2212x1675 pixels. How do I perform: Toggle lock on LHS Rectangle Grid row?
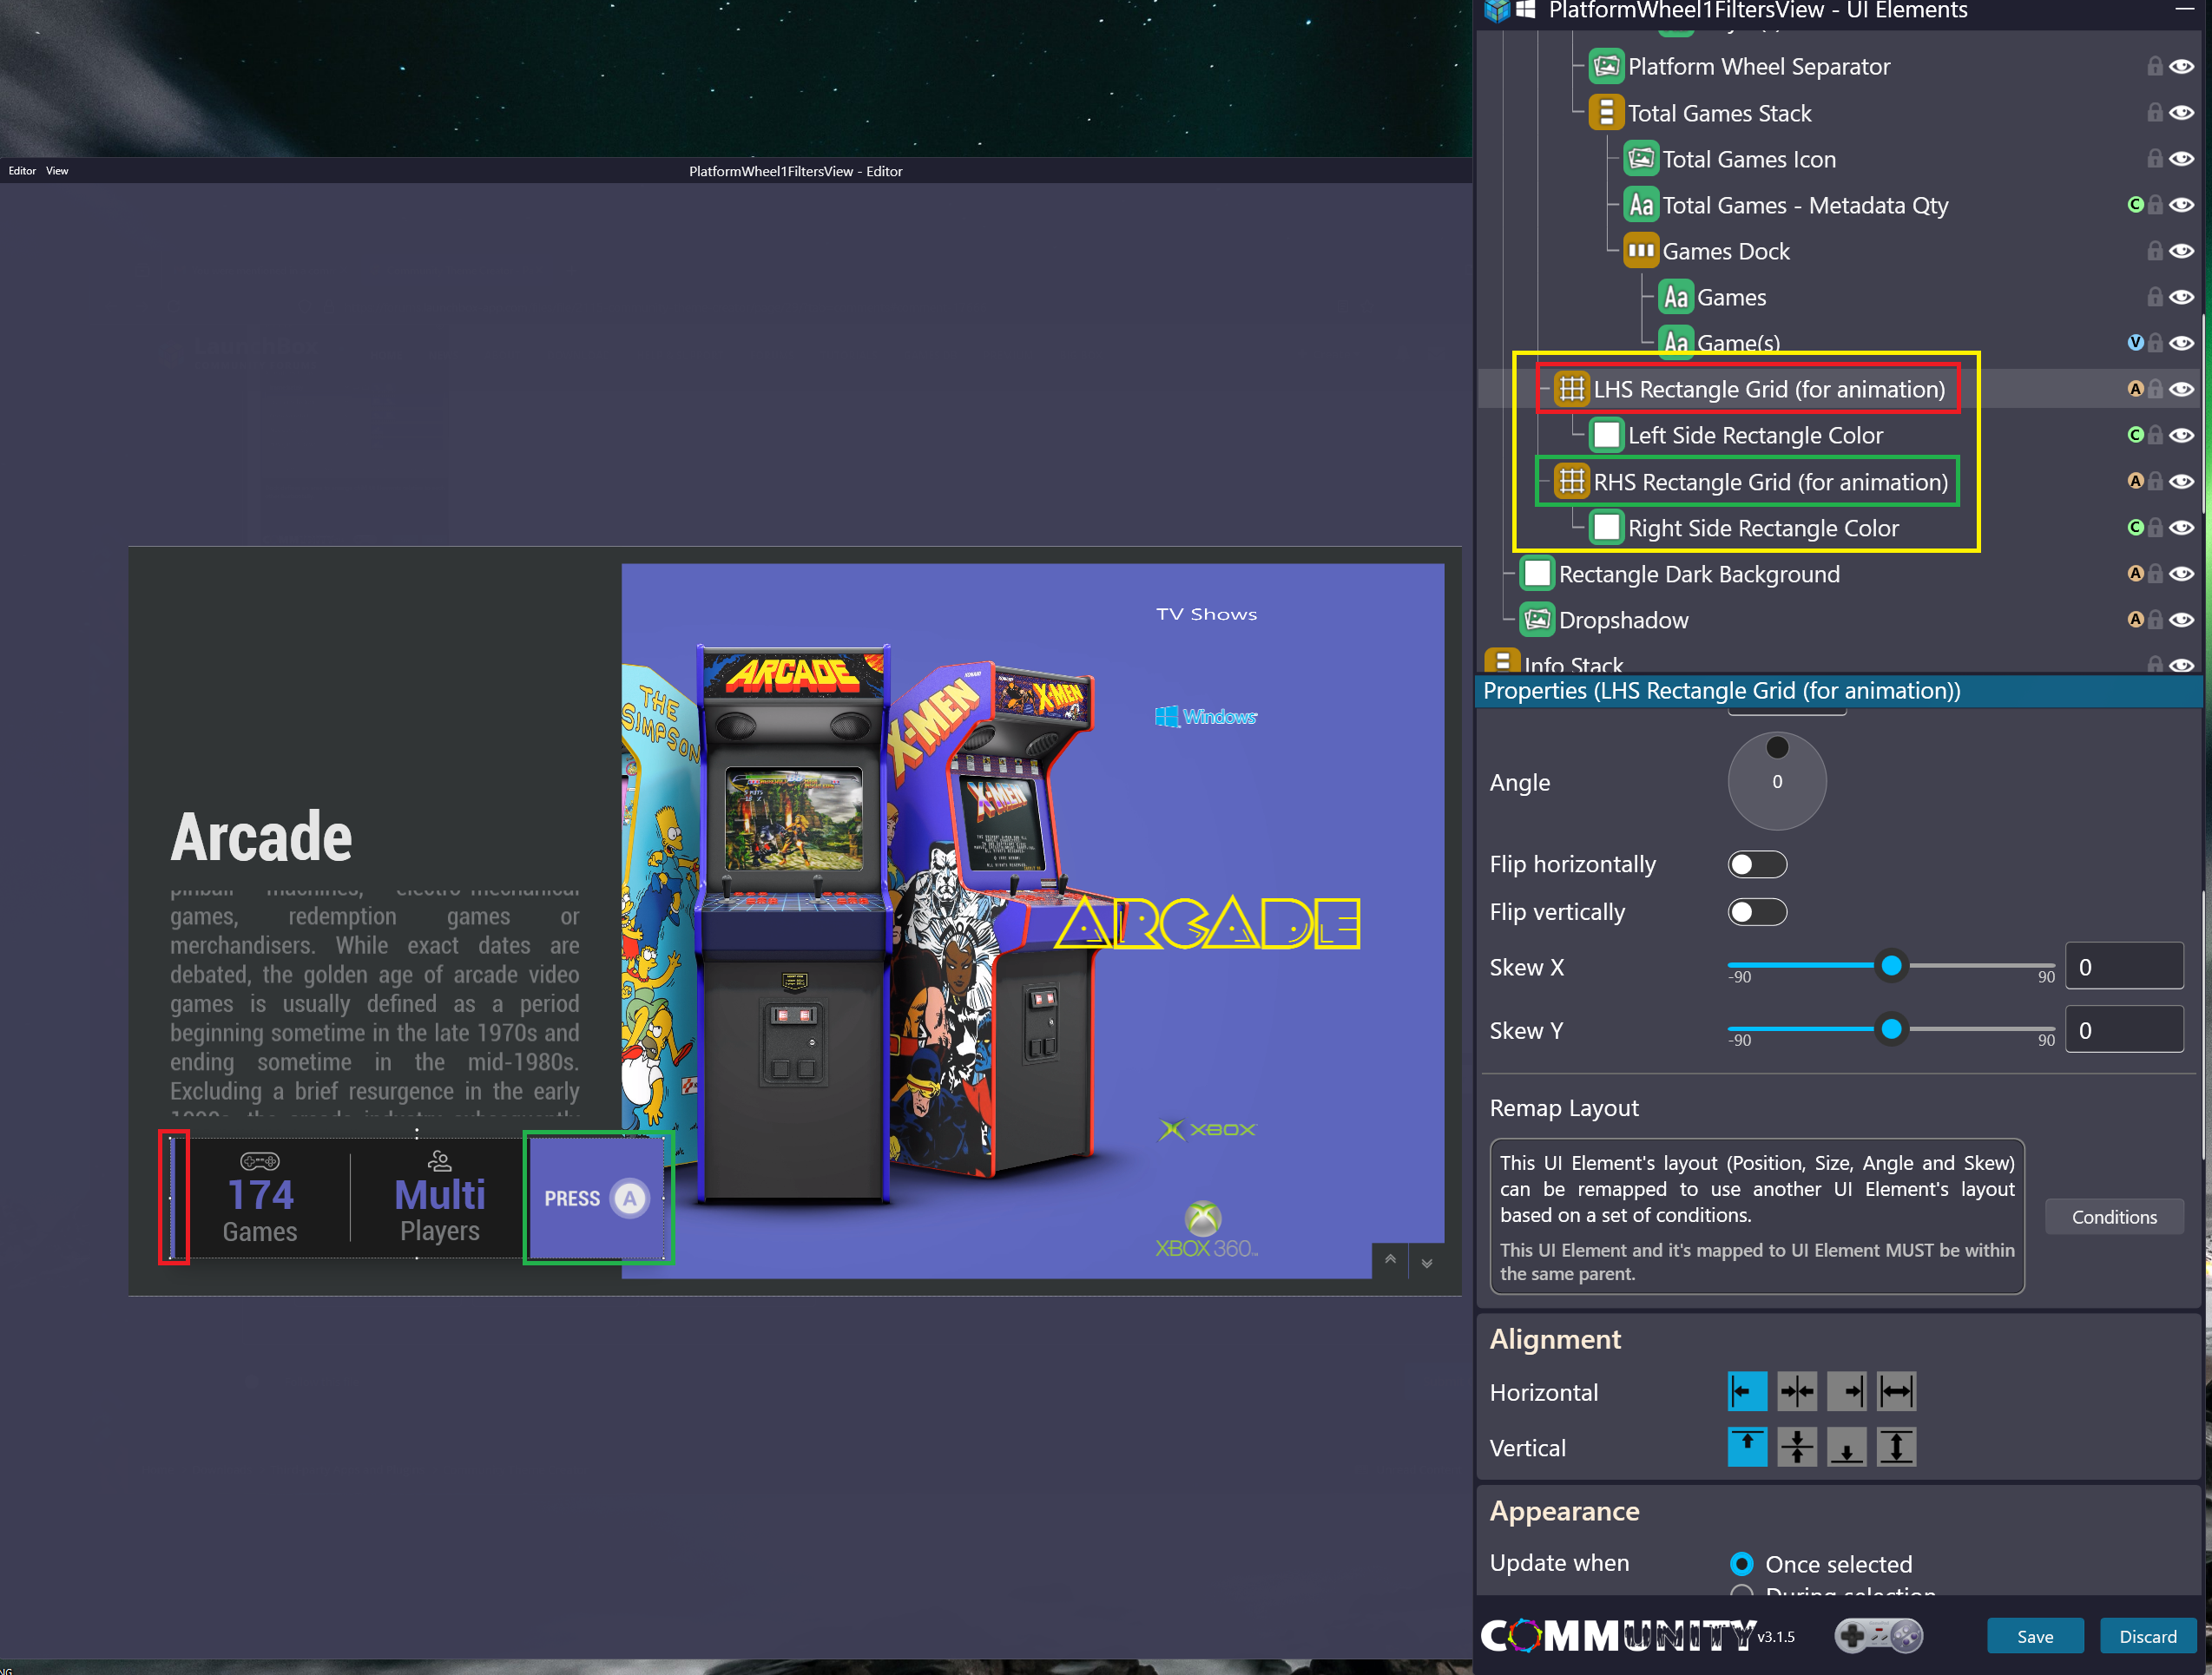tap(2155, 389)
